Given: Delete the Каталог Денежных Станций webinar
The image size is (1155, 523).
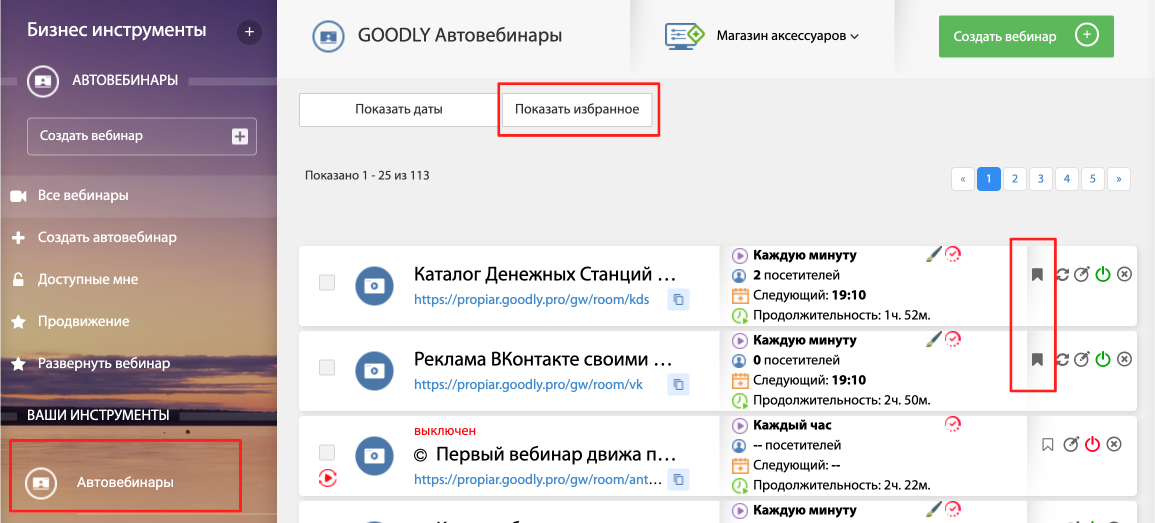Looking at the screenshot, I should coord(1124,275).
